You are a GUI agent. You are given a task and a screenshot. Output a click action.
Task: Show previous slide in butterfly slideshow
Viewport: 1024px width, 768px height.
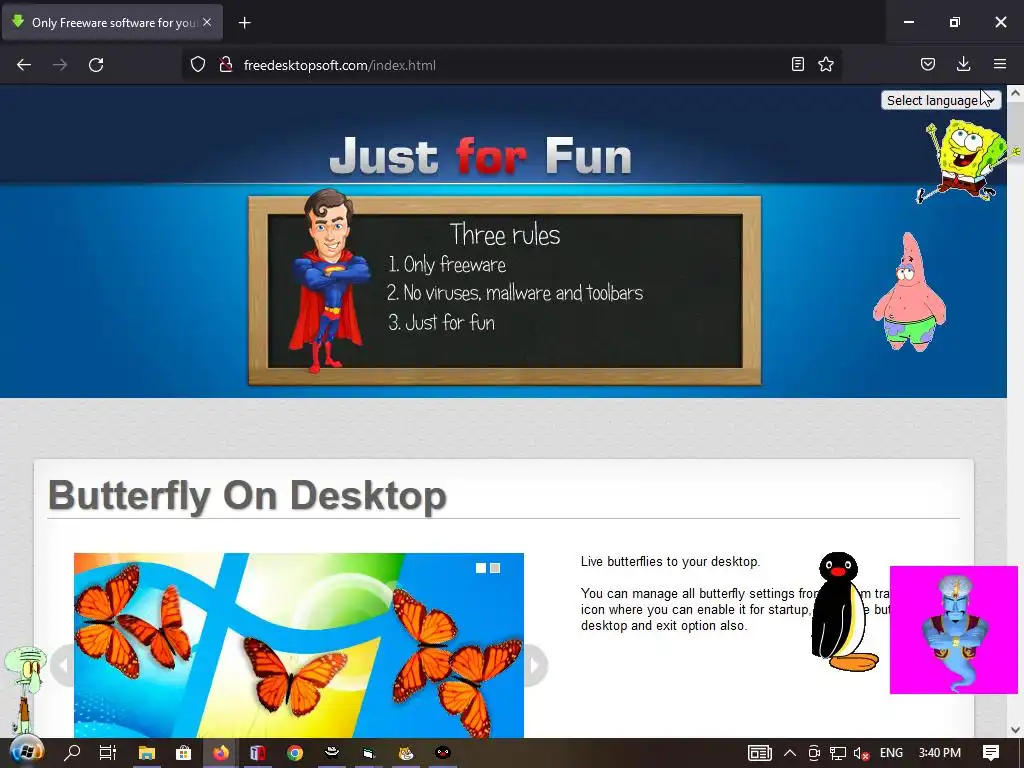click(x=63, y=665)
